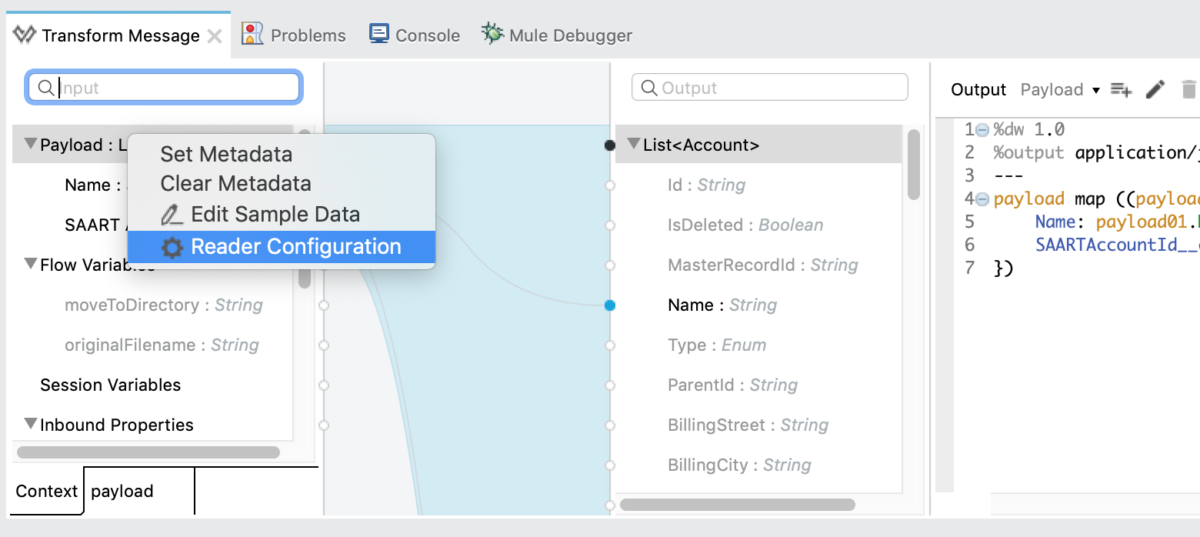Image resolution: width=1200 pixels, height=537 pixels.
Task: Click the mapped blue connector dot for Name
Action: 610,305
